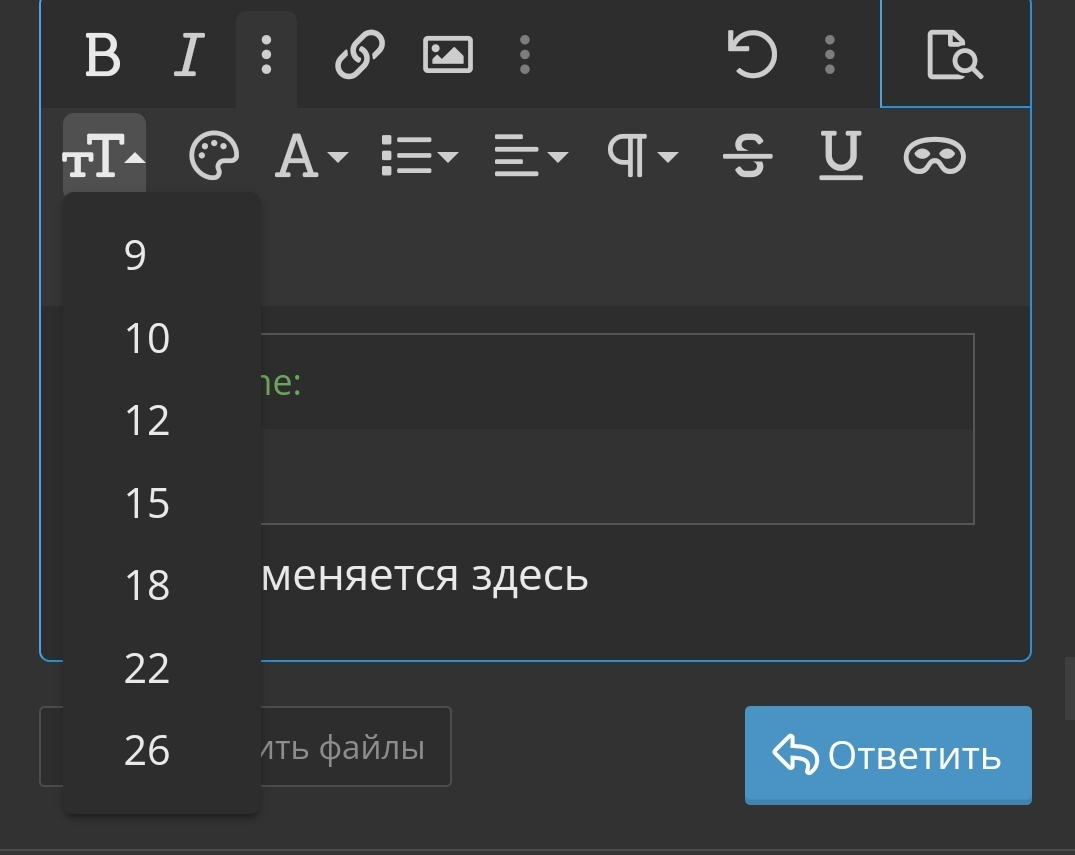1075x855 pixels.
Task: Click the Ответить reply button
Action: point(888,755)
